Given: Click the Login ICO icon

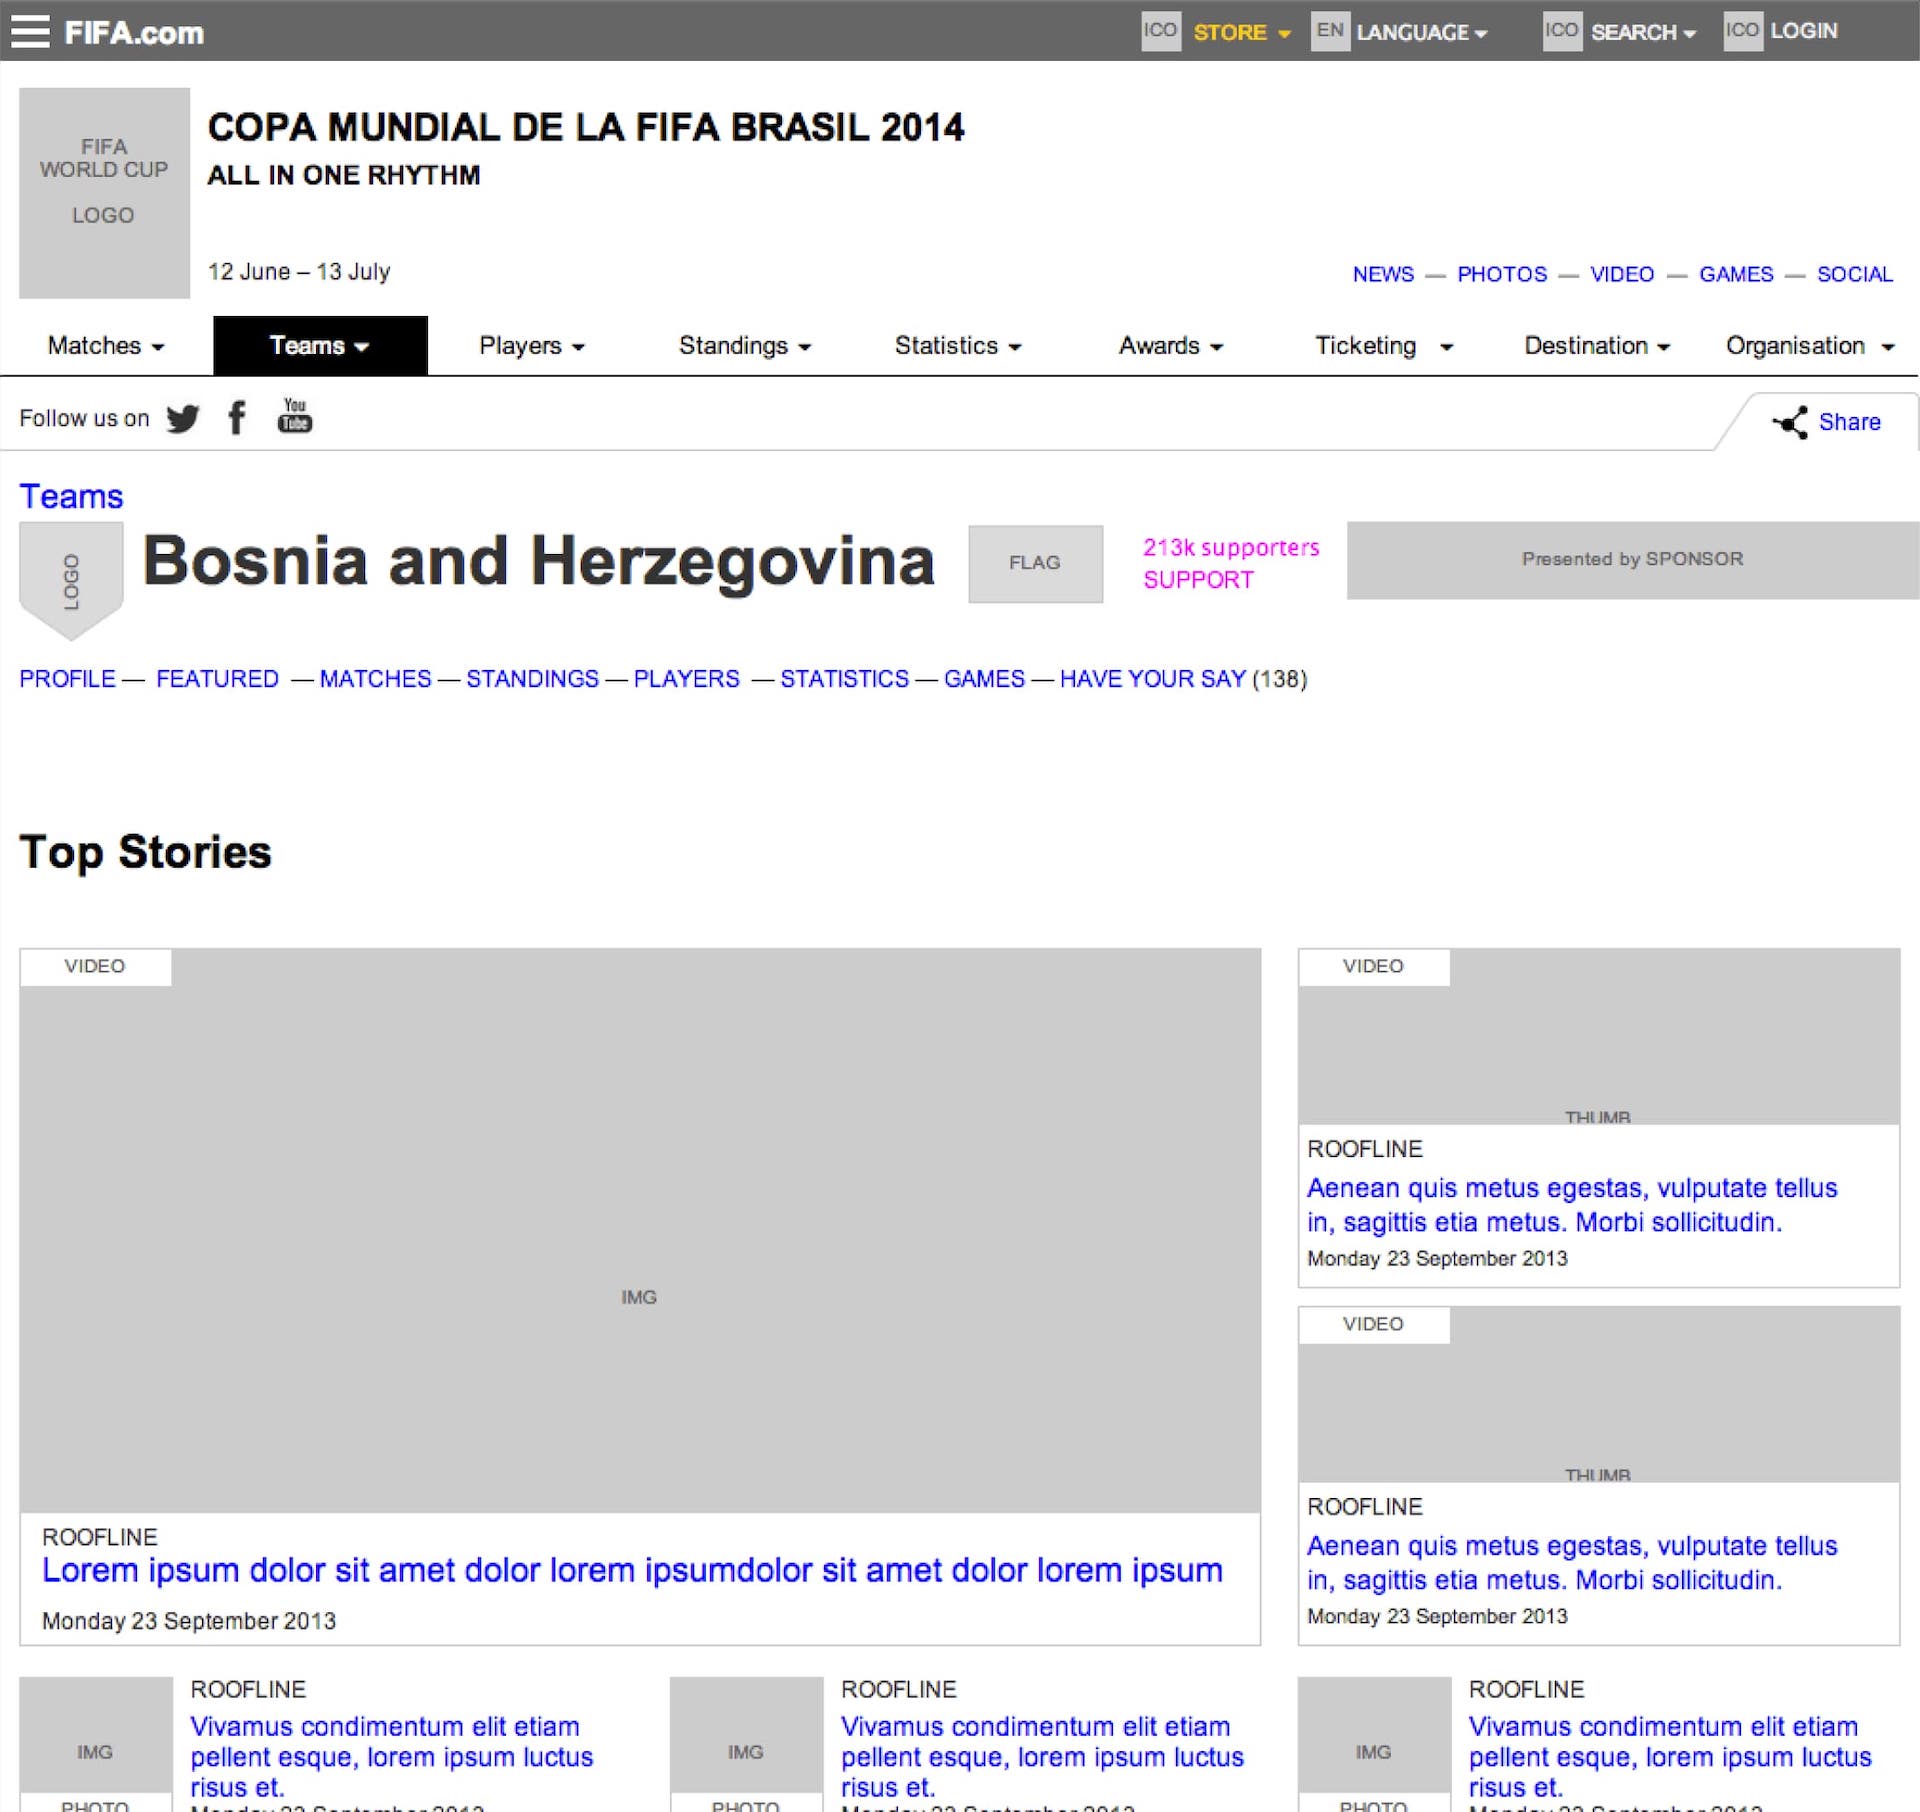Looking at the screenshot, I should (1743, 30).
